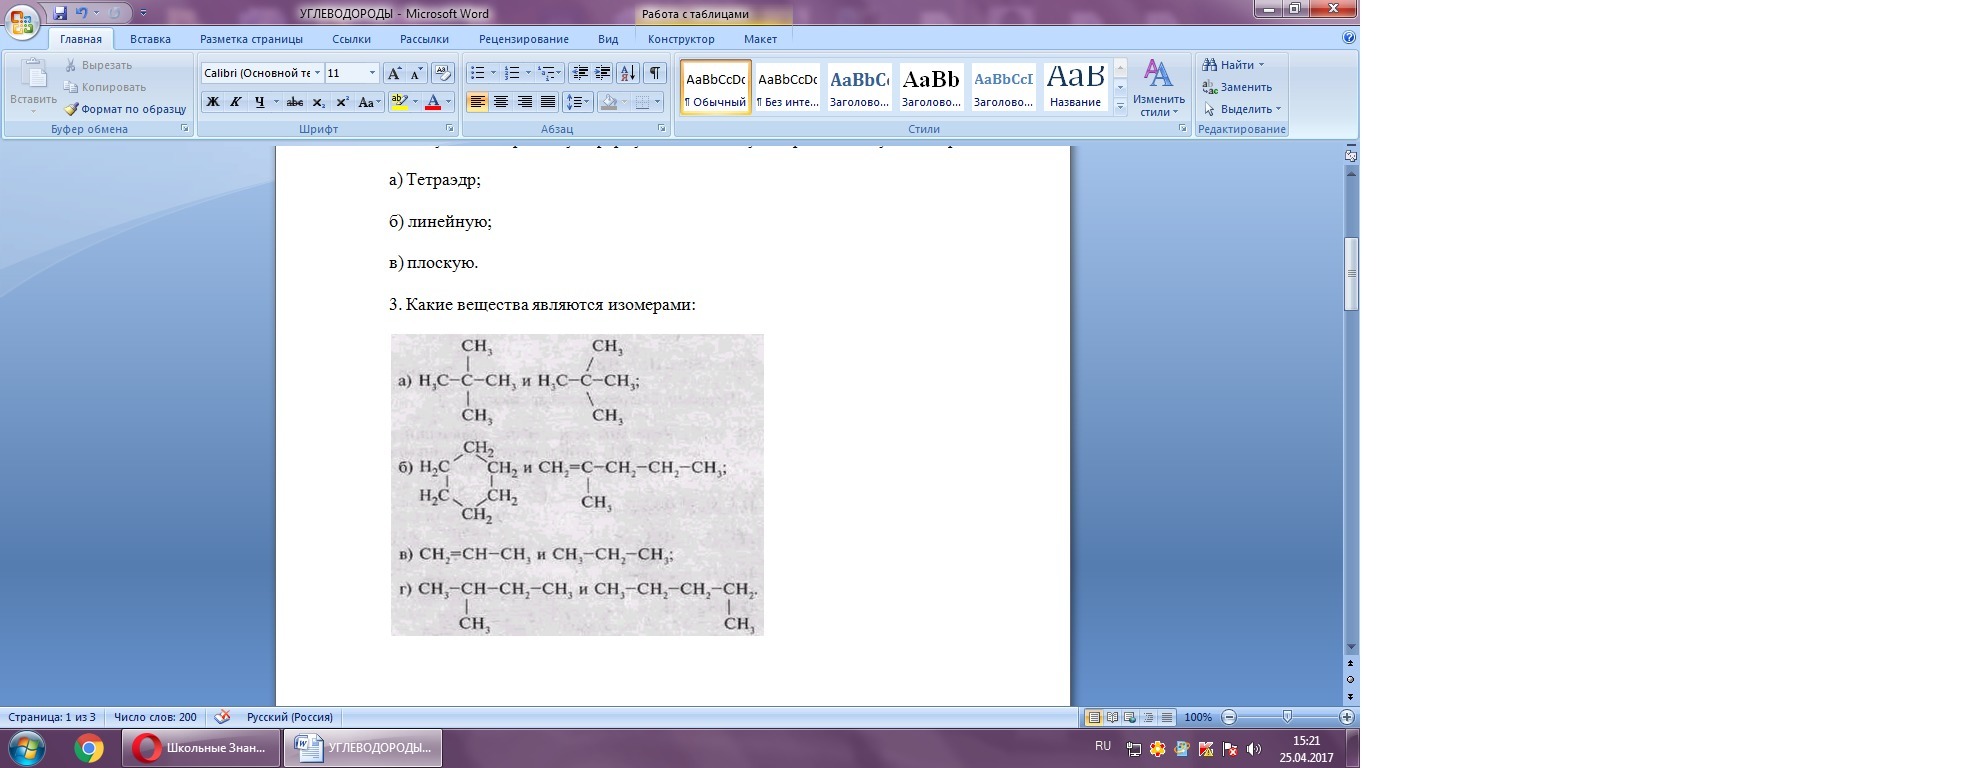The width and height of the screenshot is (1966, 768).
Task: Toggle italic formatting with the К button
Action: pyautogui.click(x=236, y=102)
